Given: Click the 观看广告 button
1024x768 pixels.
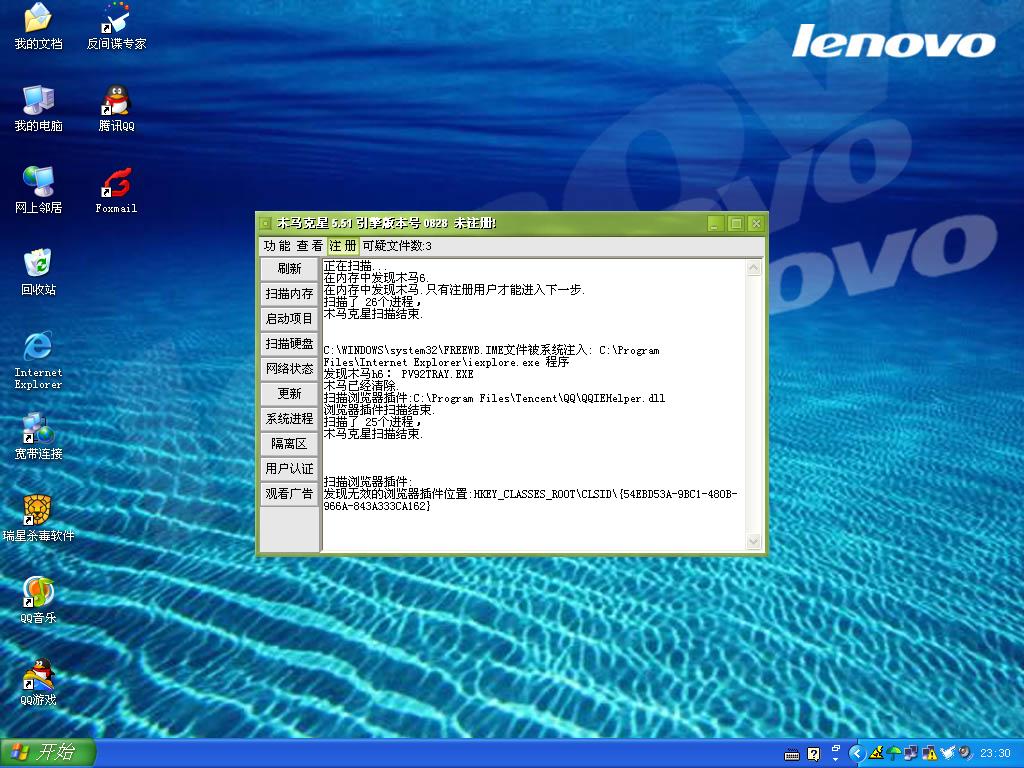Looking at the screenshot, I should 289,494.
